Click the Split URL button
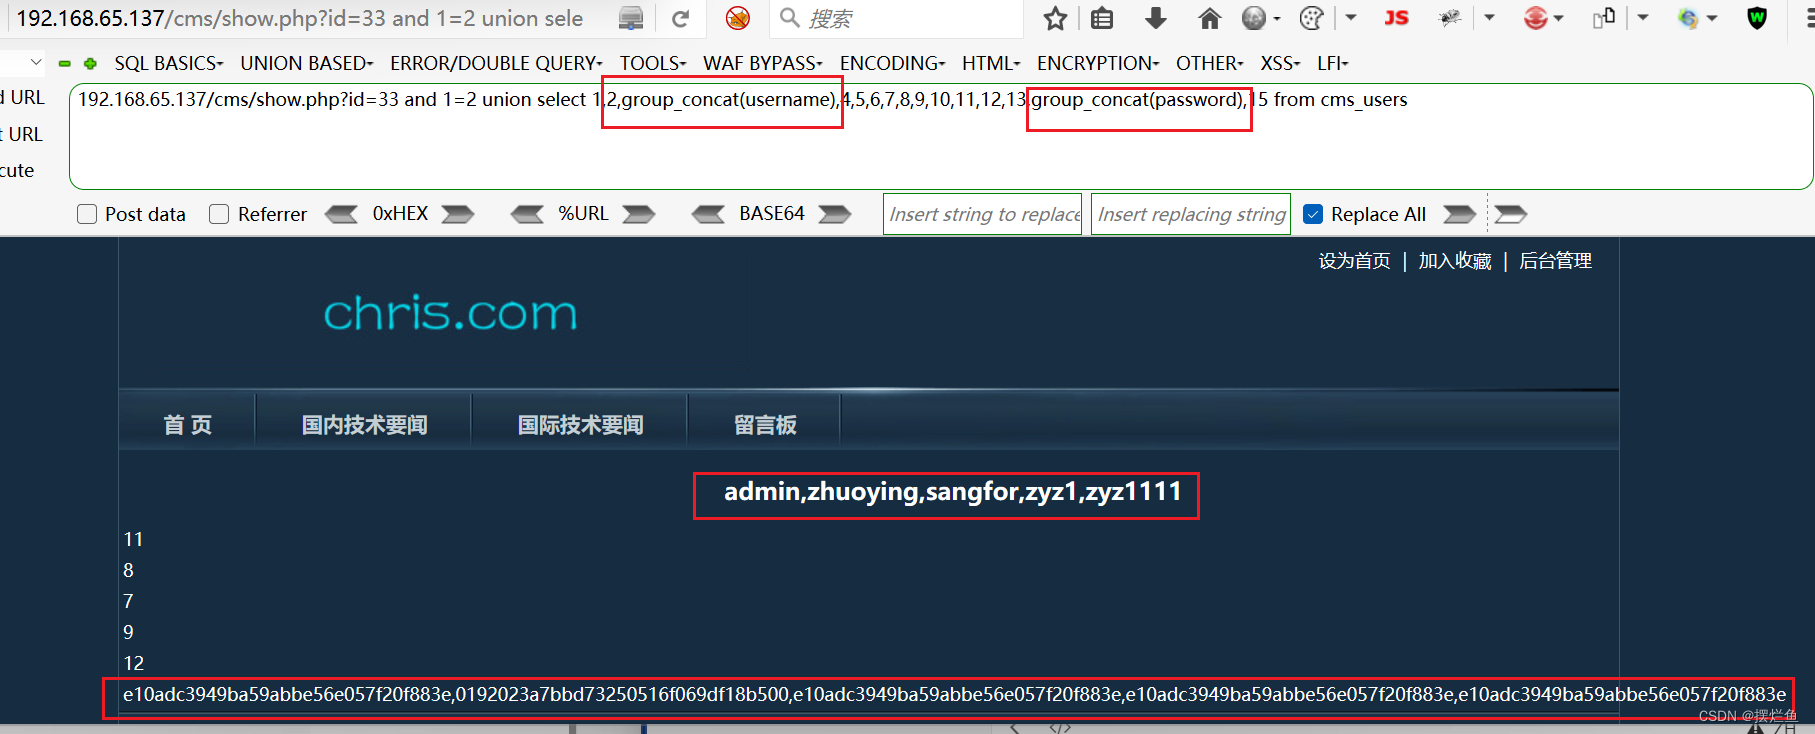The height and width of the screenshot is (734, 1815). [21, 134]
